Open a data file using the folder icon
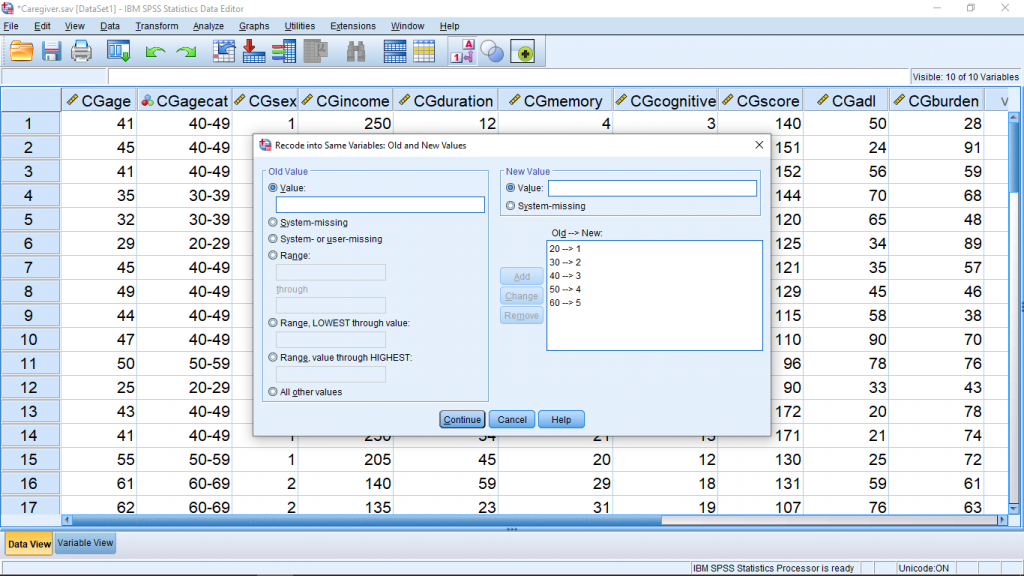Screen dimensions: 1024x576 pyautogui.click(x=20, y=51)
